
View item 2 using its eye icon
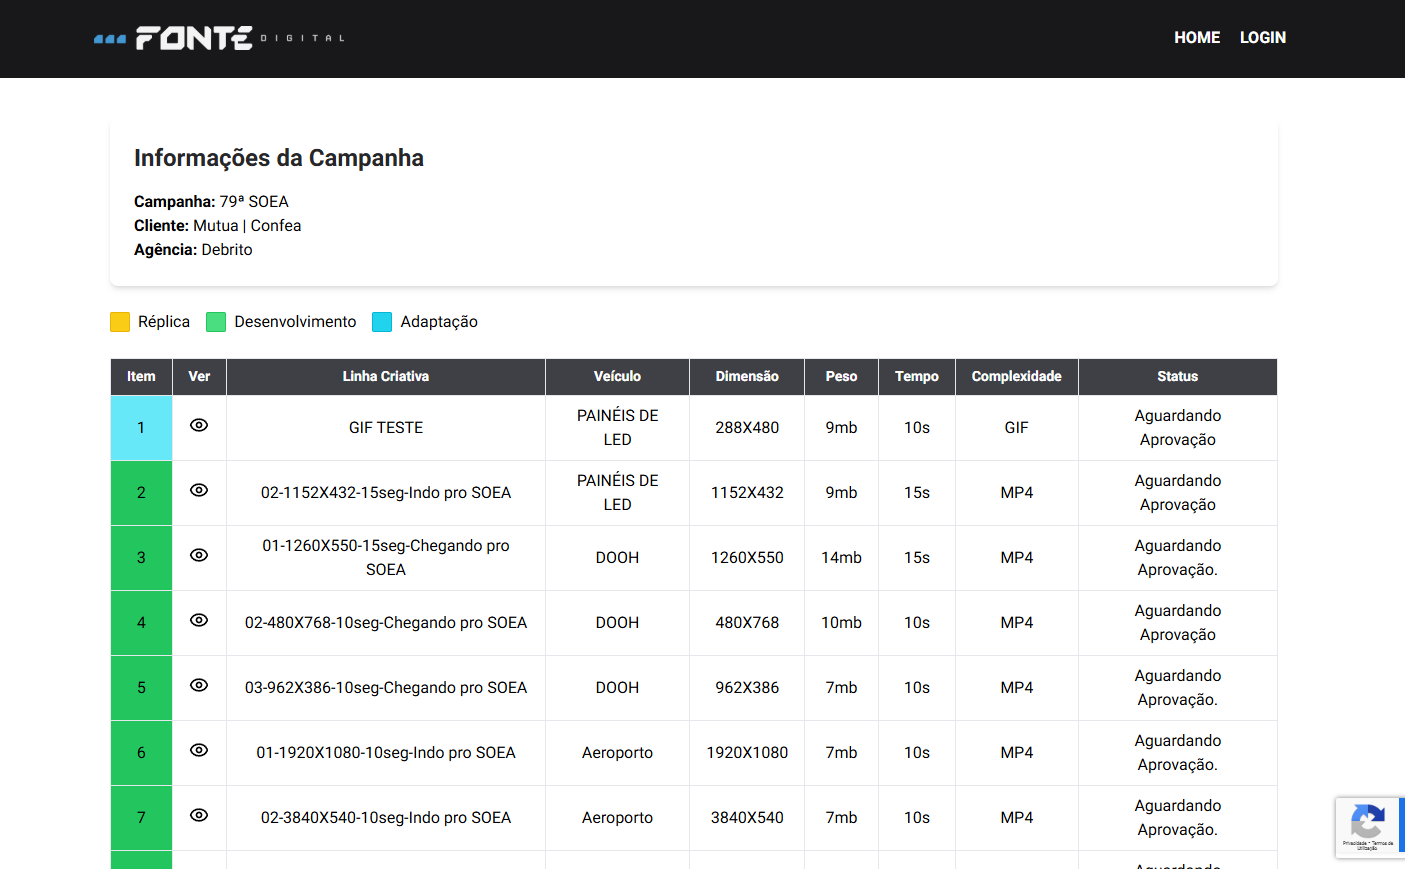point(199,490)
